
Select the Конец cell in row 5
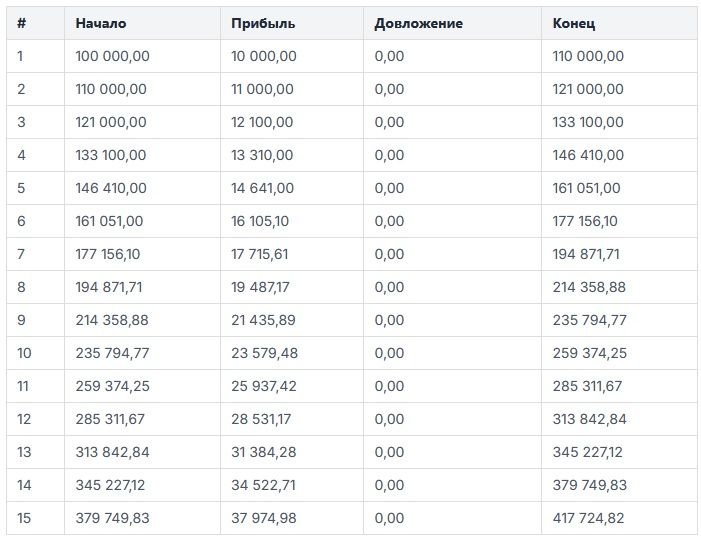(586, 188)
